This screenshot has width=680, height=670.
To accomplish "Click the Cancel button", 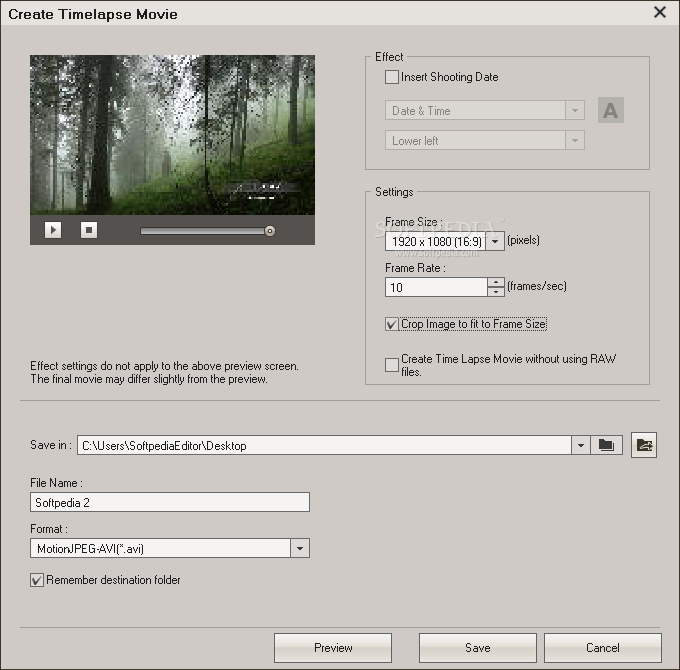I will pos(603,648).
